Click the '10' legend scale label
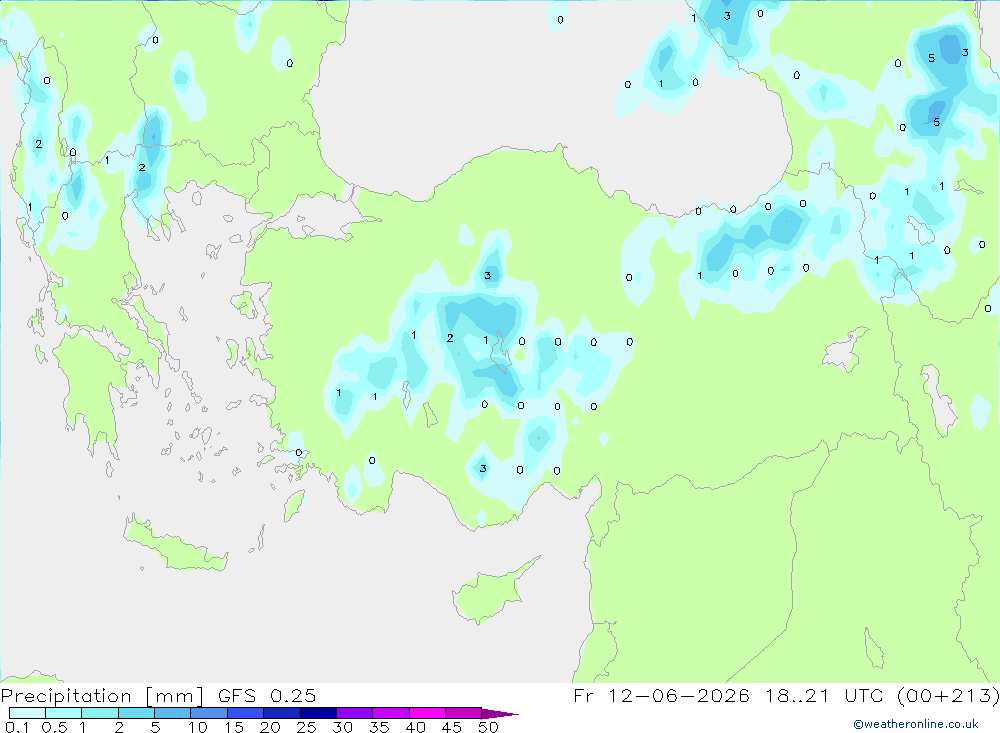The image size is (1000, 733). [x=197, y=727]
